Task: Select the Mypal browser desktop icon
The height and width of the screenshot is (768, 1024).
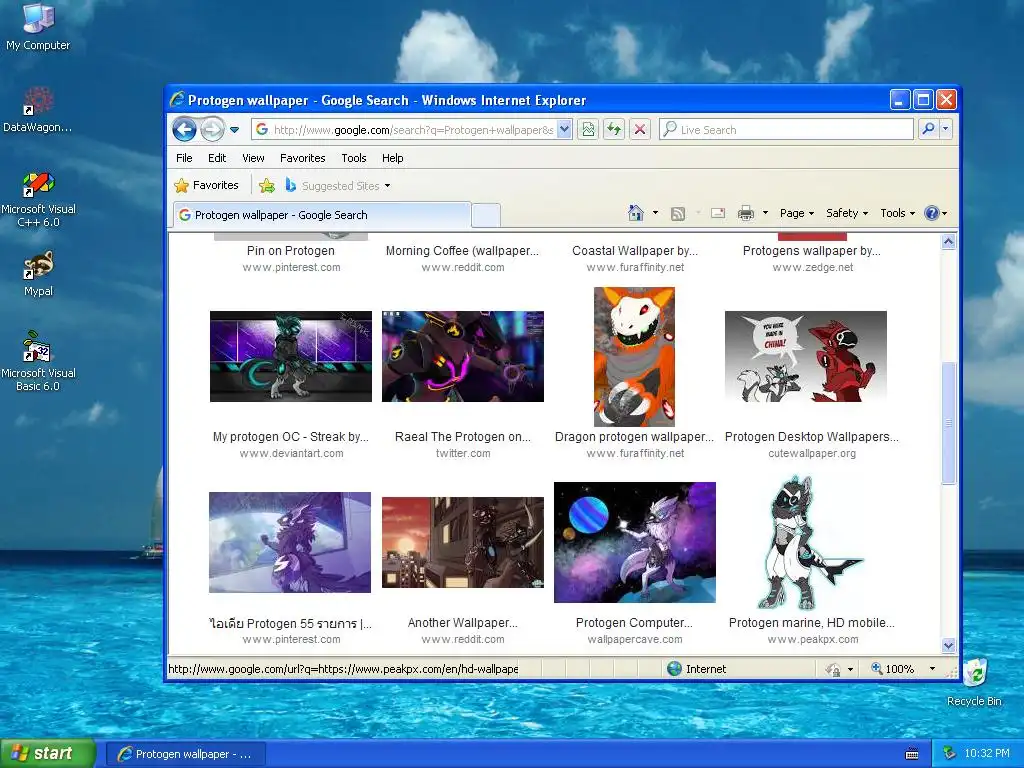Action: click(38, 274)
